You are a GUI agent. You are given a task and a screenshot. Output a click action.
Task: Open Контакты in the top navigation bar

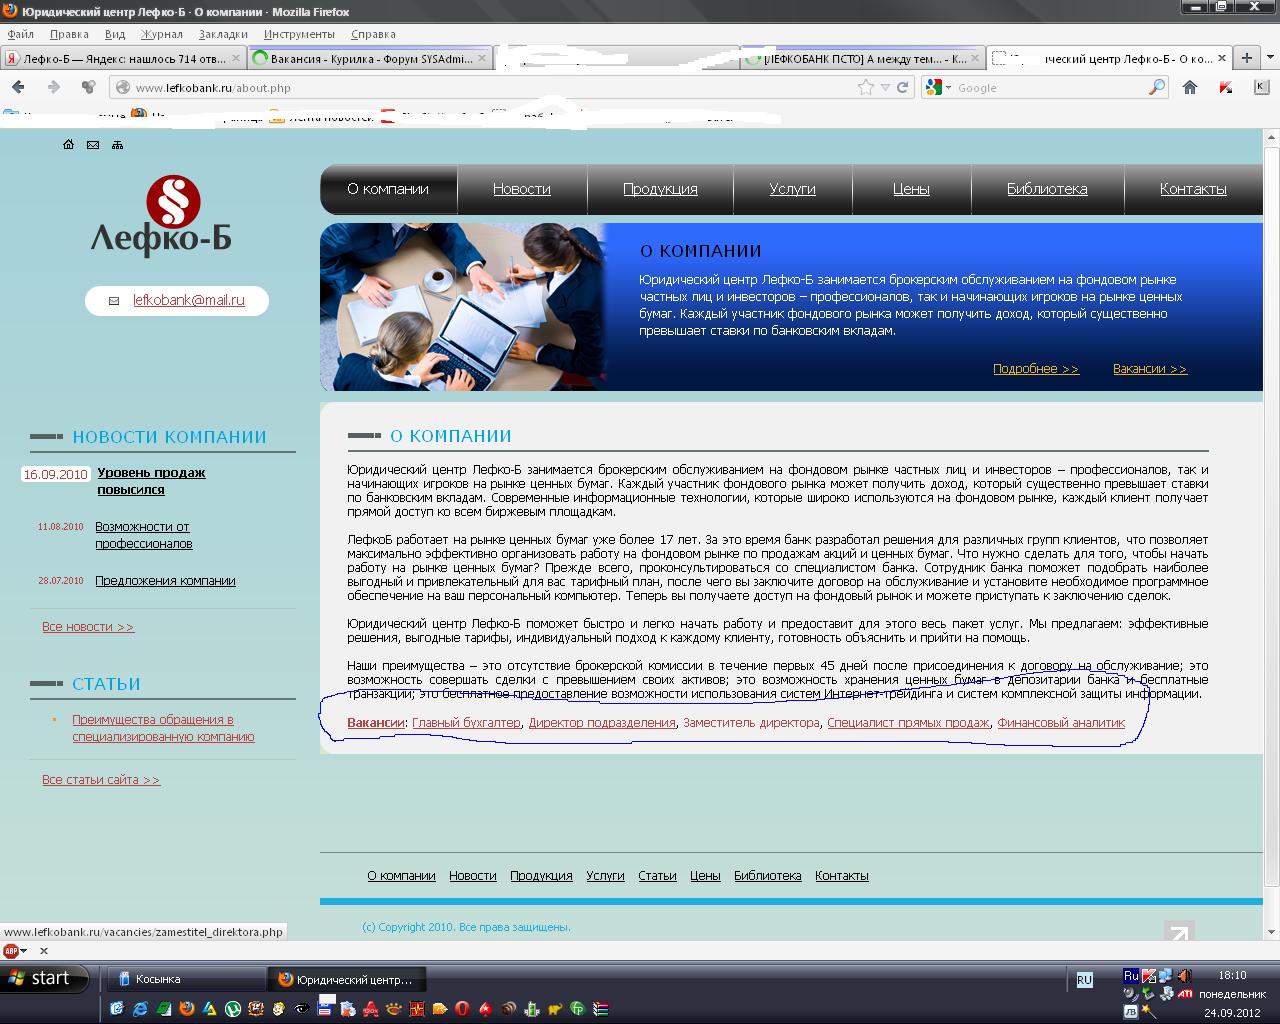pyautogui.click(x=1193, y=189)
